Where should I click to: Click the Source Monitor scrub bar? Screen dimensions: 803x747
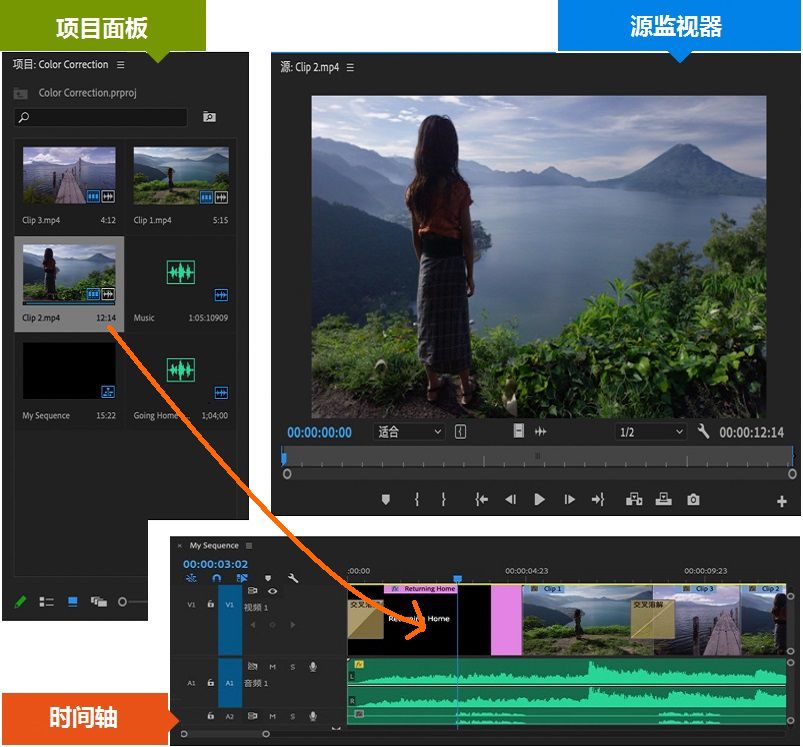(538, 456)
